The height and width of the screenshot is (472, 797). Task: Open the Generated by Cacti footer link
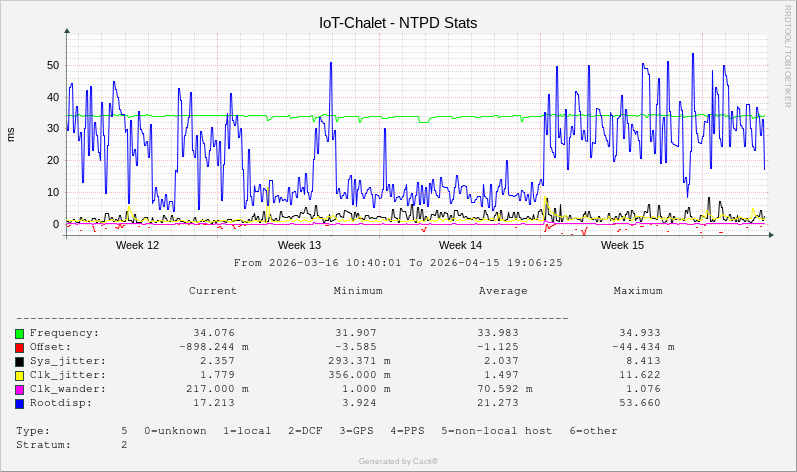(398, 461)
